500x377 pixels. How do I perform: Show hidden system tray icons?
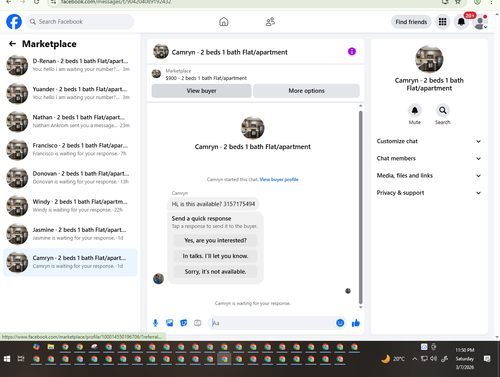414,359
